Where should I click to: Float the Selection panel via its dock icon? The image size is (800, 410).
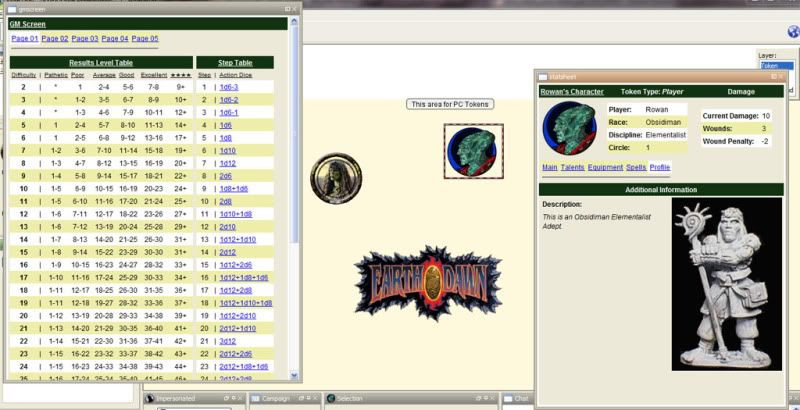point(479,398)
